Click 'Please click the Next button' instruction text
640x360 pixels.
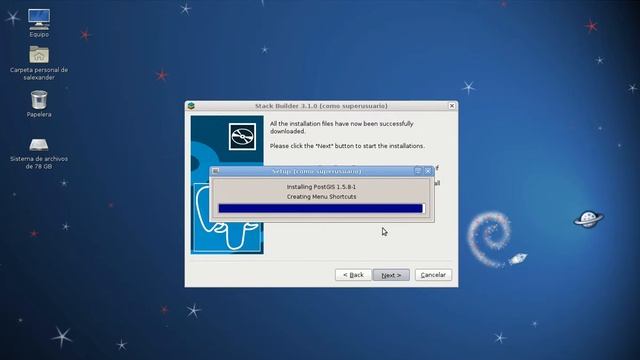click(347, 146)
